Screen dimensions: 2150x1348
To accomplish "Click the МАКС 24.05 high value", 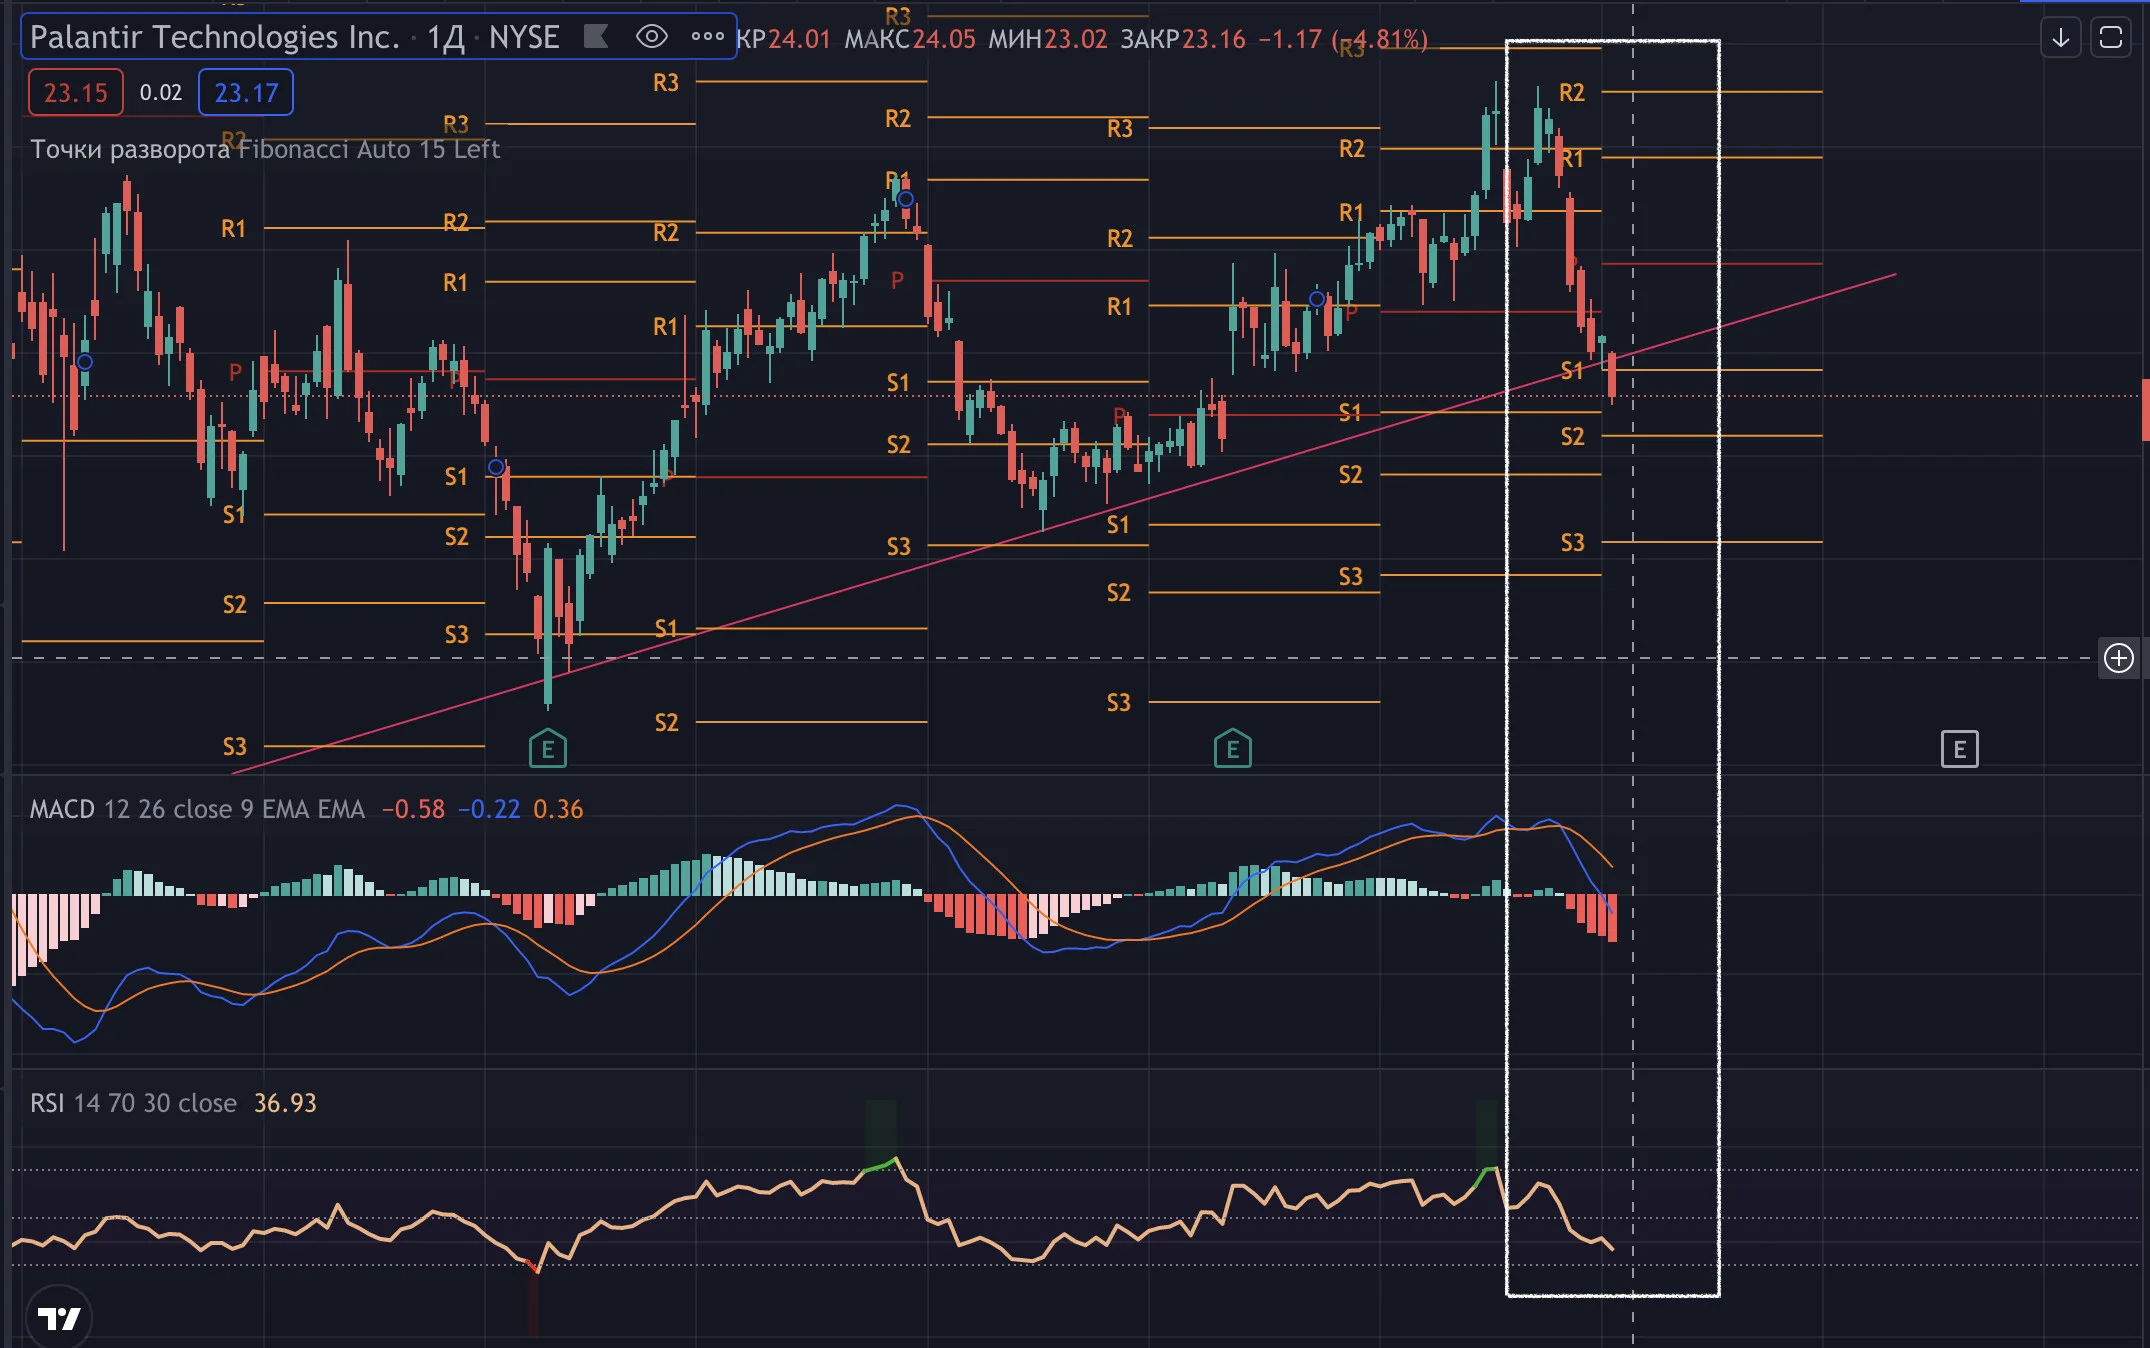I will point(910,39).
